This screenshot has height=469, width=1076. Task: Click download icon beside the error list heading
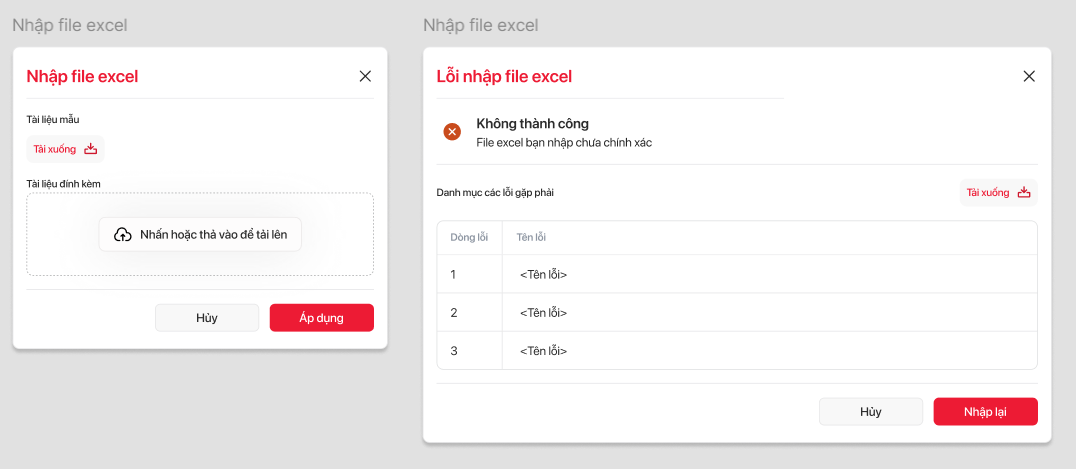pyautogui.click(x=1023, y=193)
